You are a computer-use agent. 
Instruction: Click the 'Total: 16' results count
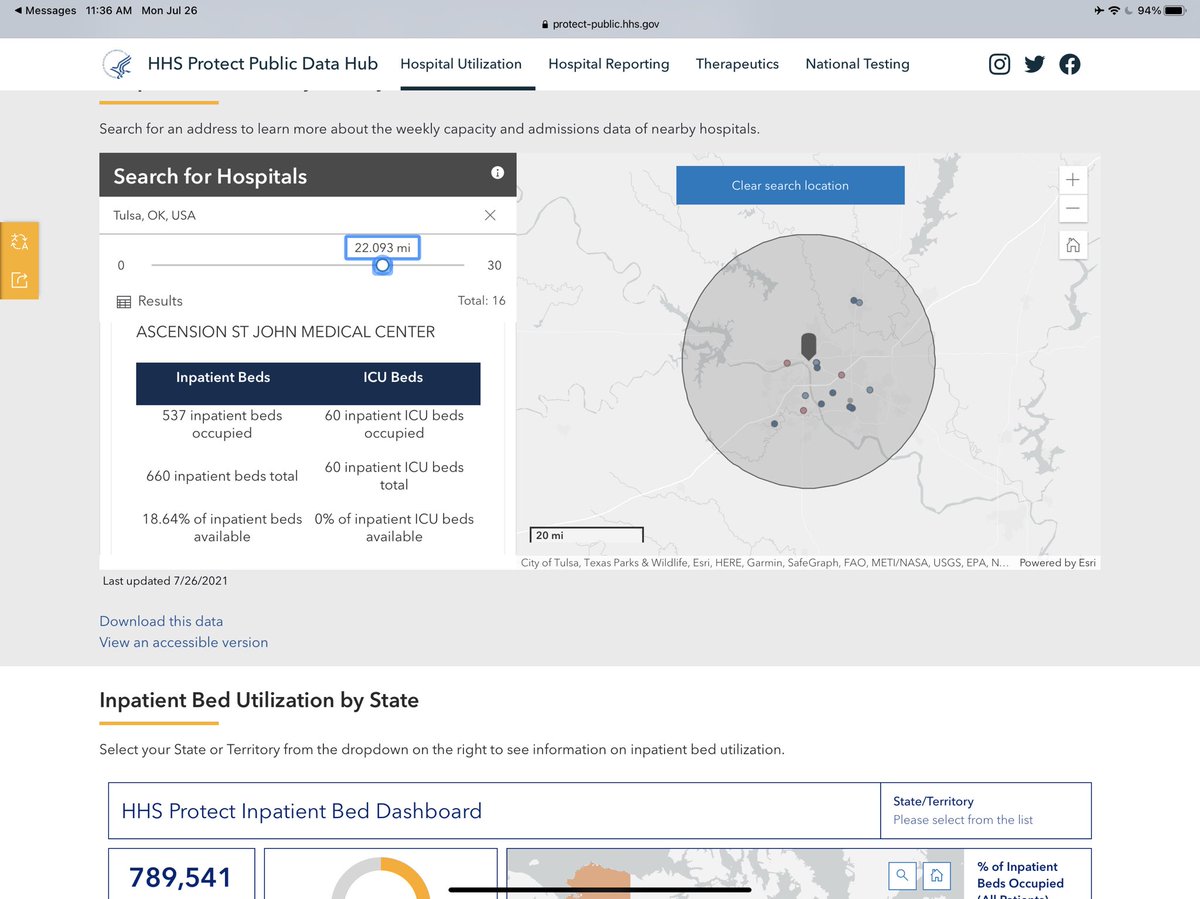481,301
